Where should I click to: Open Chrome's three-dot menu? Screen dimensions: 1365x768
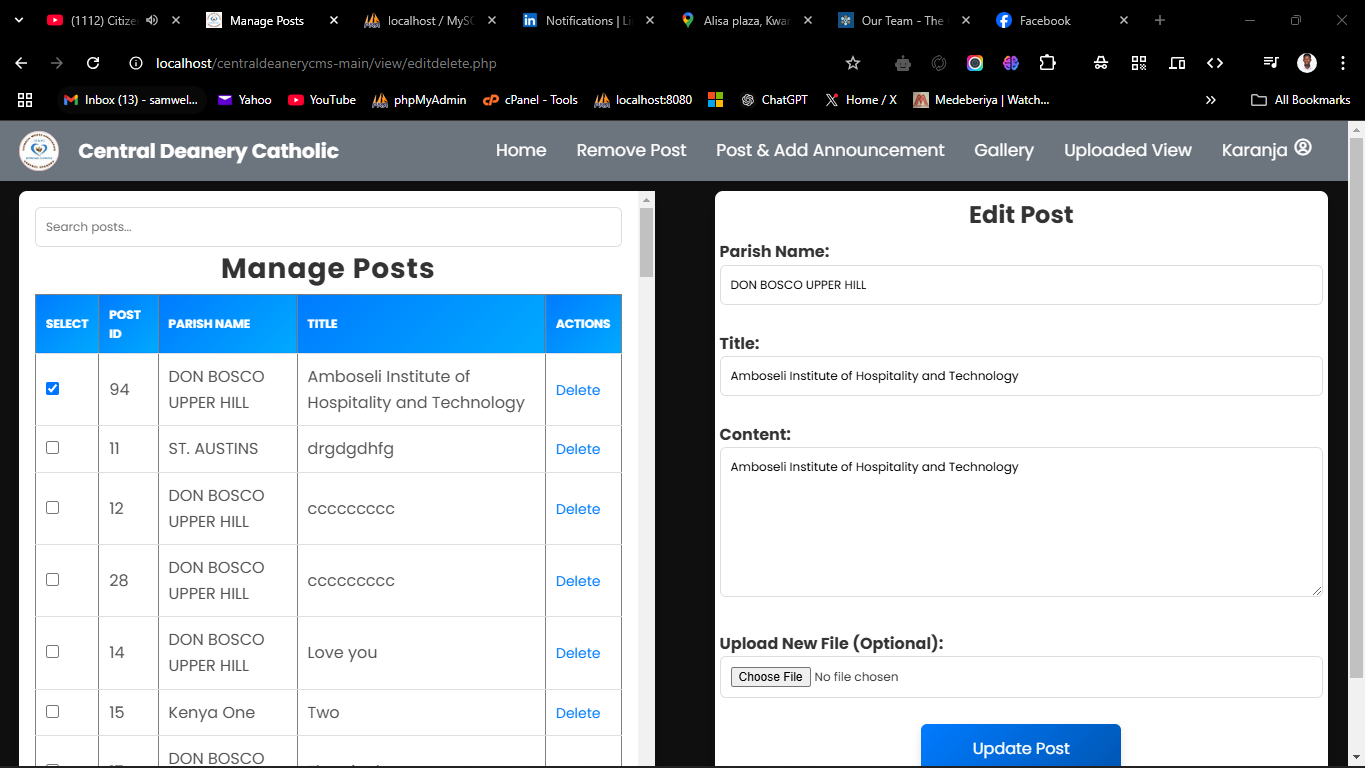tap(1342, 63)
